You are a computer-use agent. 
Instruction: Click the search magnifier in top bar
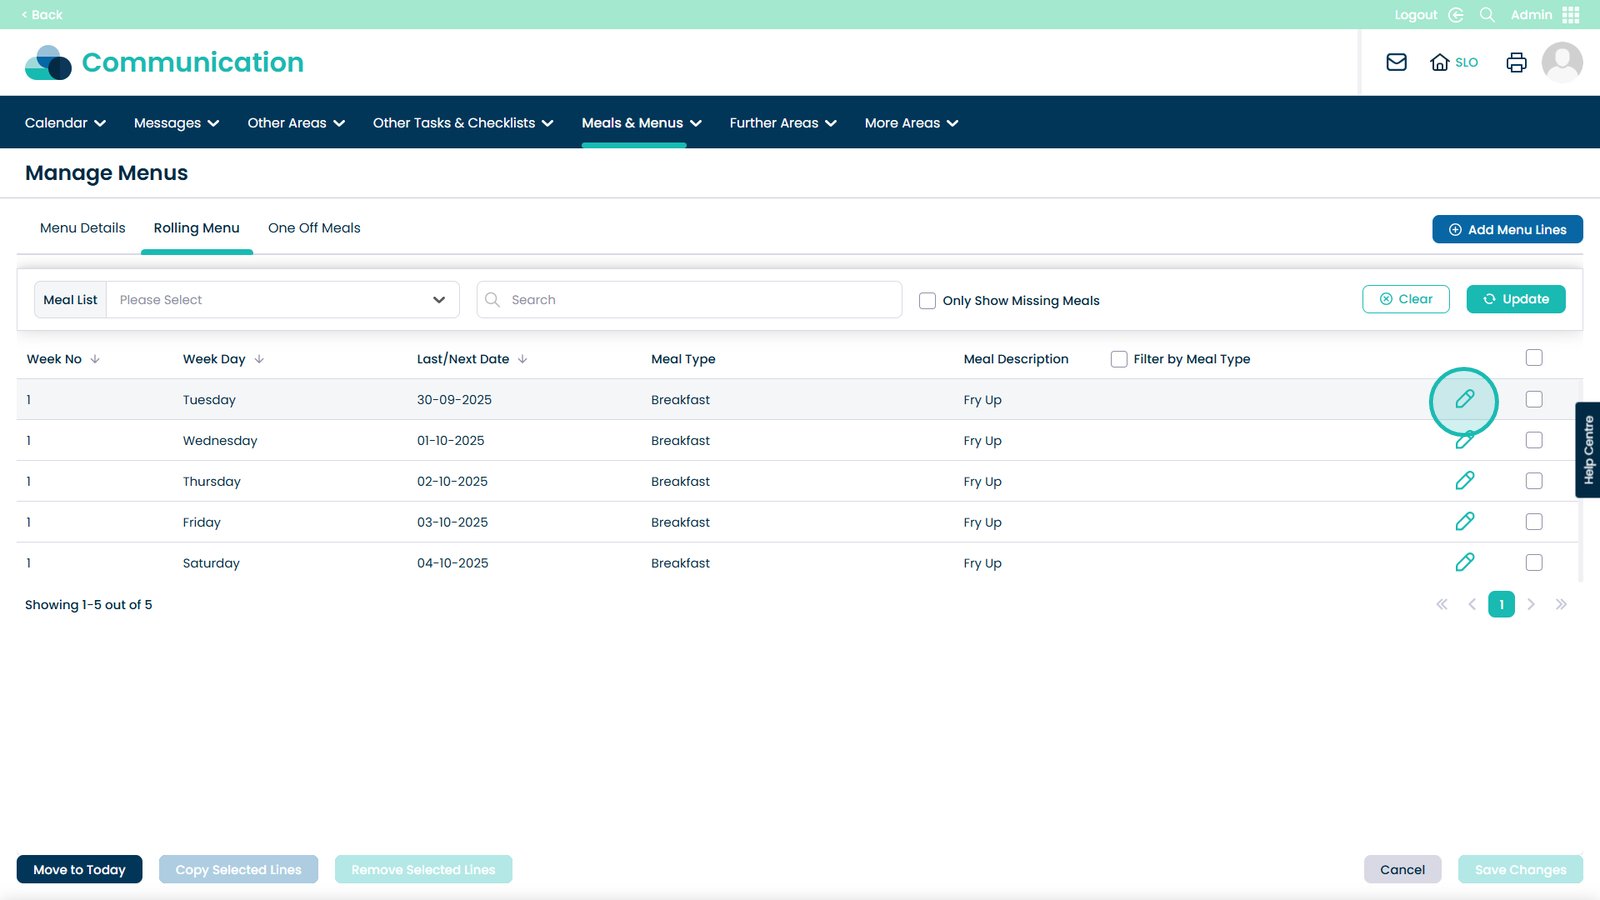1487,15
